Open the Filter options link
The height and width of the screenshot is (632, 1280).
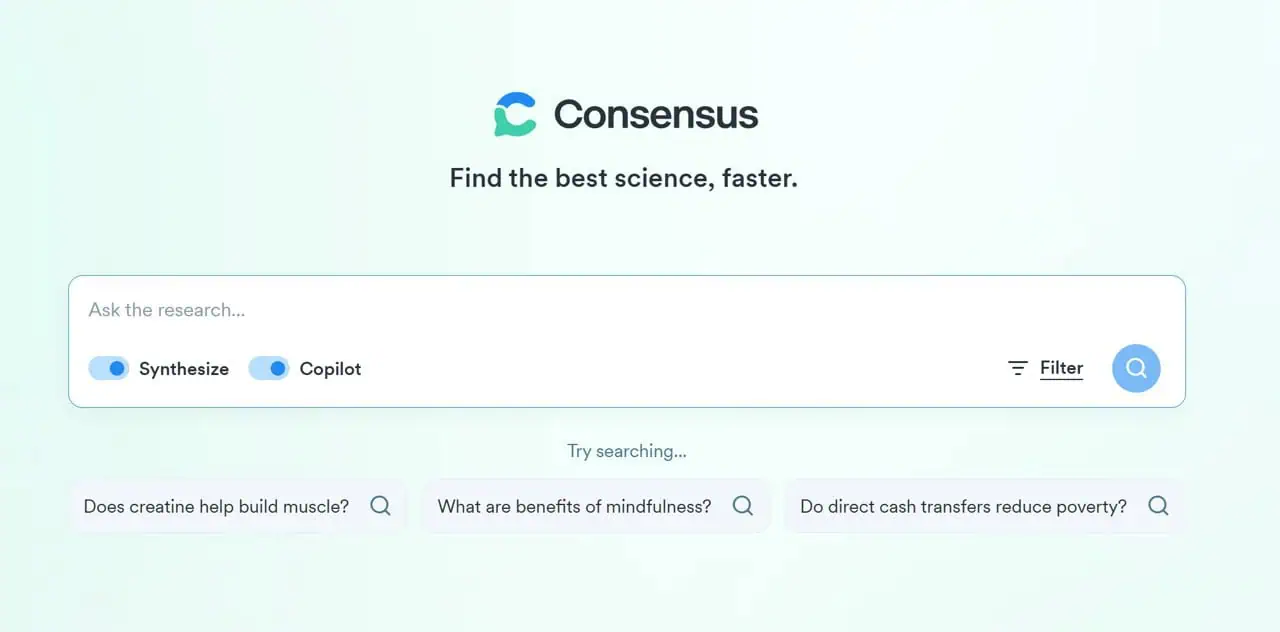[1061, 368]
